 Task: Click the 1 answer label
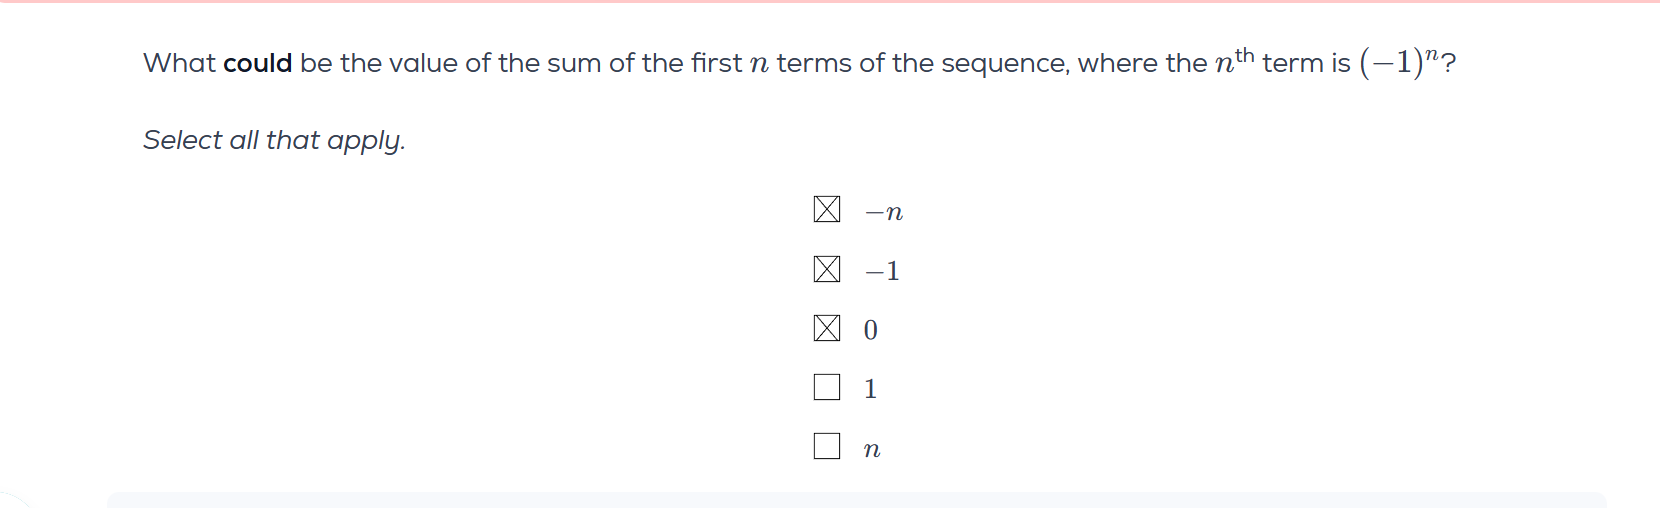[870, 389]
